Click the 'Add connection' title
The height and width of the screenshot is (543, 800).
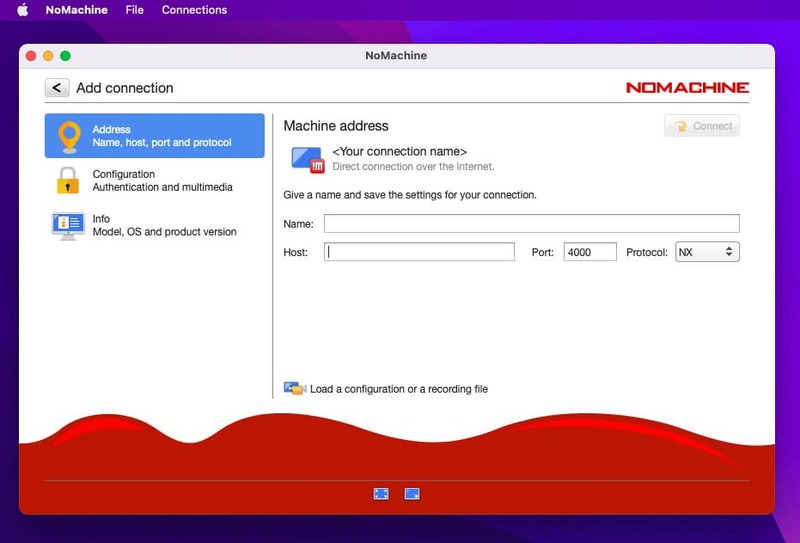click(124, 88)
